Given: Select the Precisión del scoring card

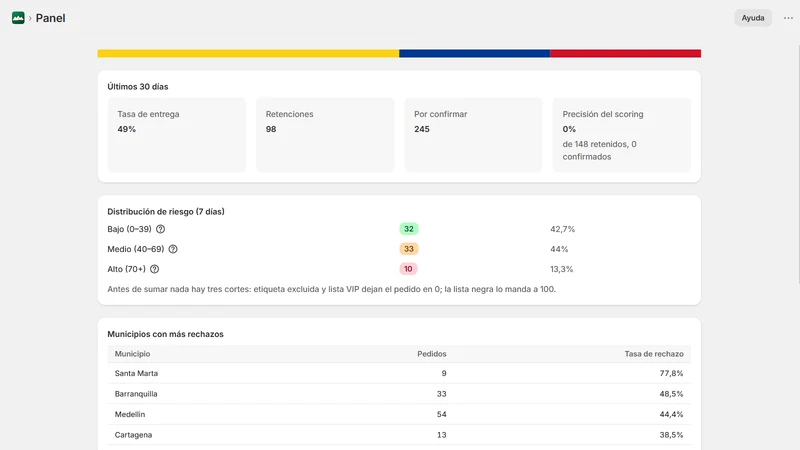Looking at the screenshot, I should [x=621, y=135].
